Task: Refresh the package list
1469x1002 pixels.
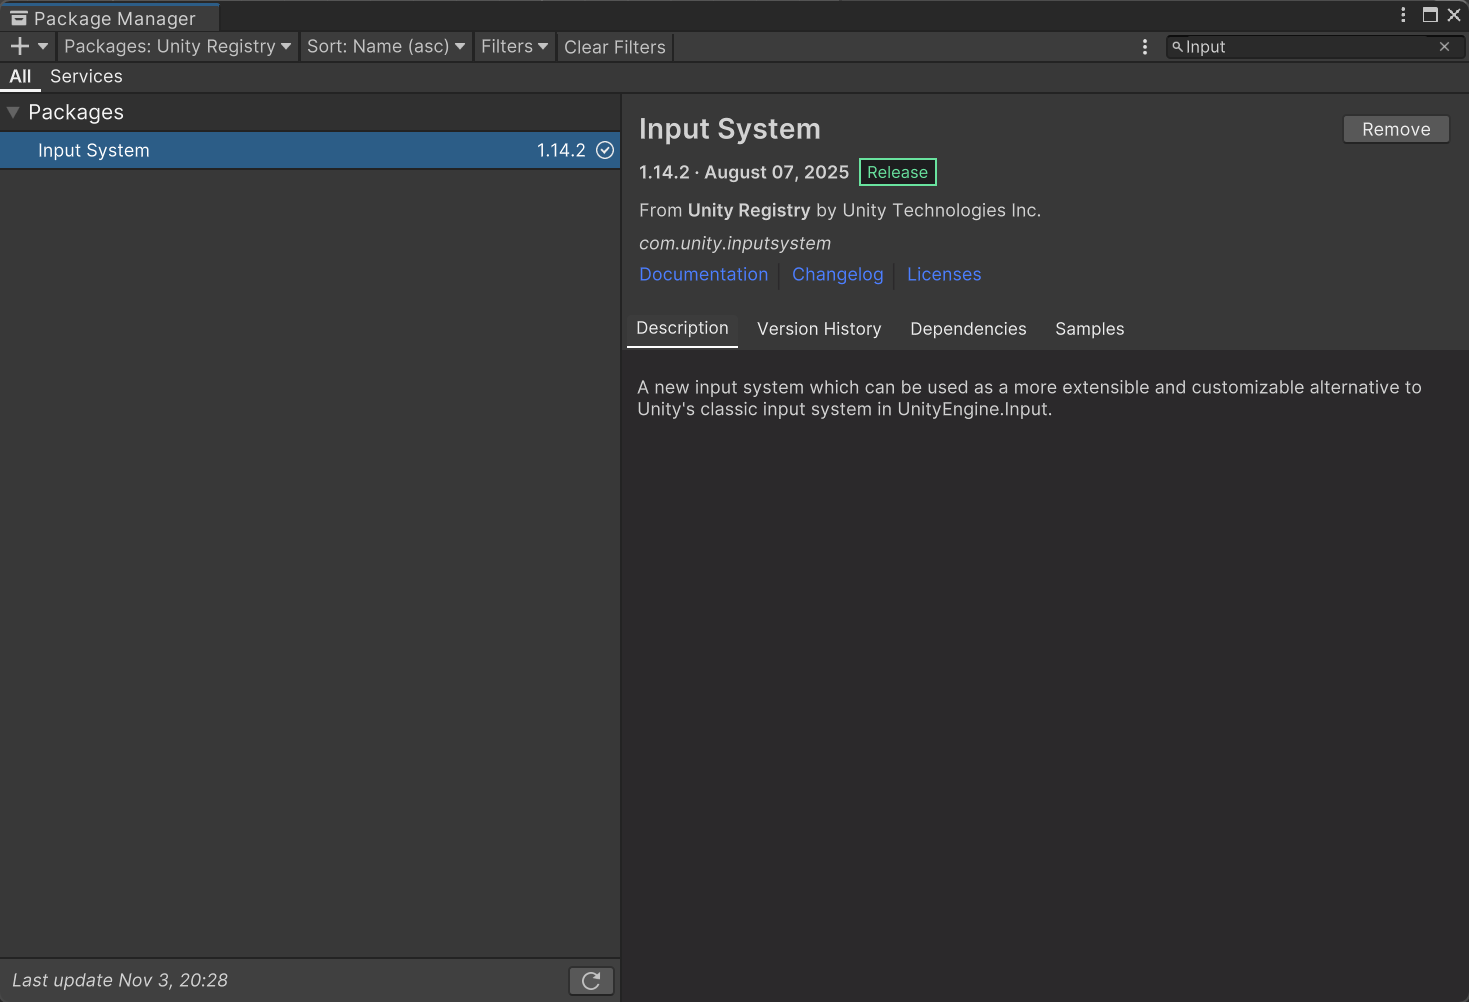Action: 590,980
